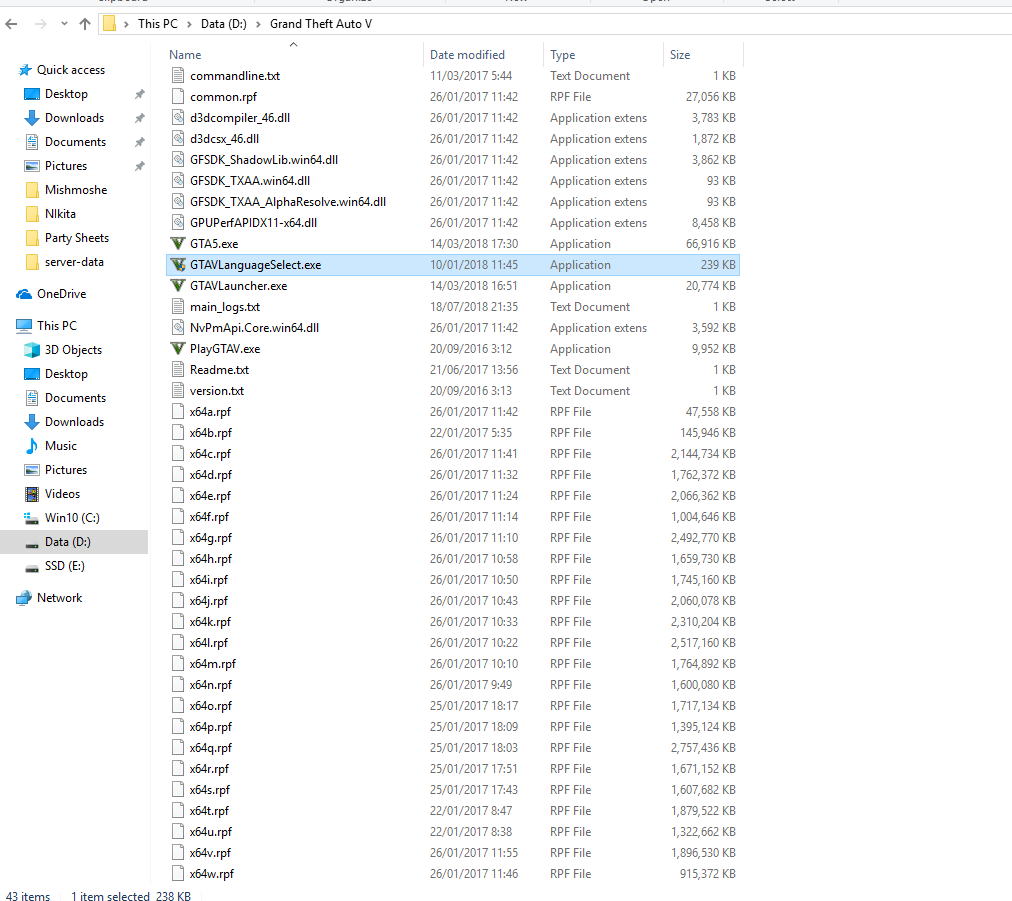
Task: Click the Music note icon in sidebar
Action: pos(31,446)
